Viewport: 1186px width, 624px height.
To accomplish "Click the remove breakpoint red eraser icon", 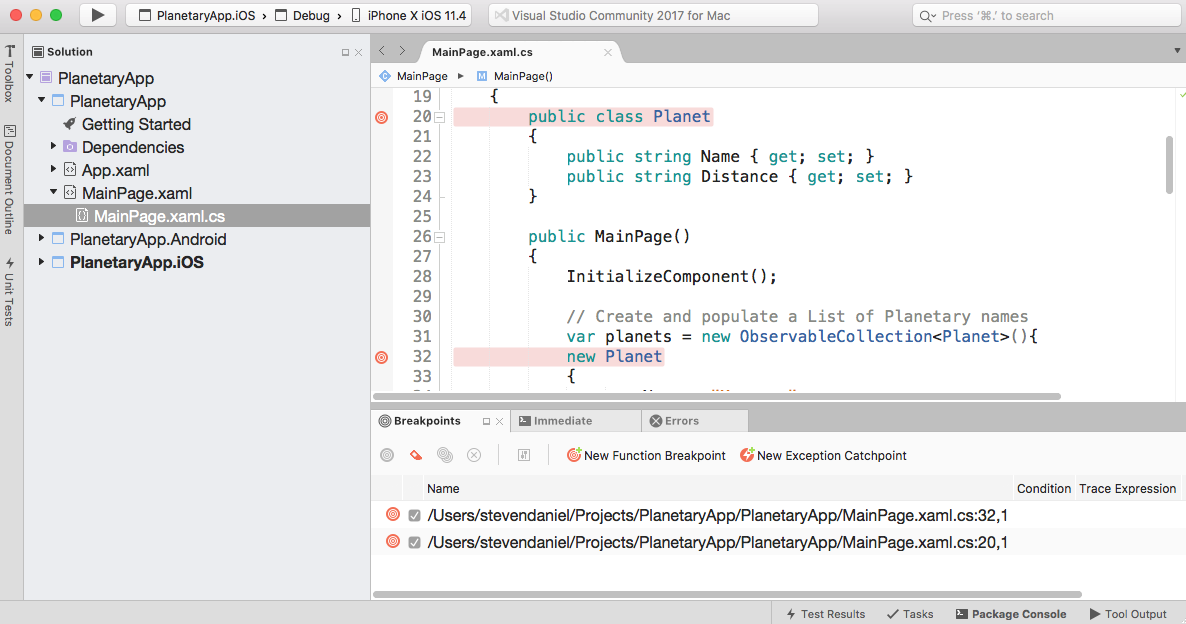I will 415,455.
